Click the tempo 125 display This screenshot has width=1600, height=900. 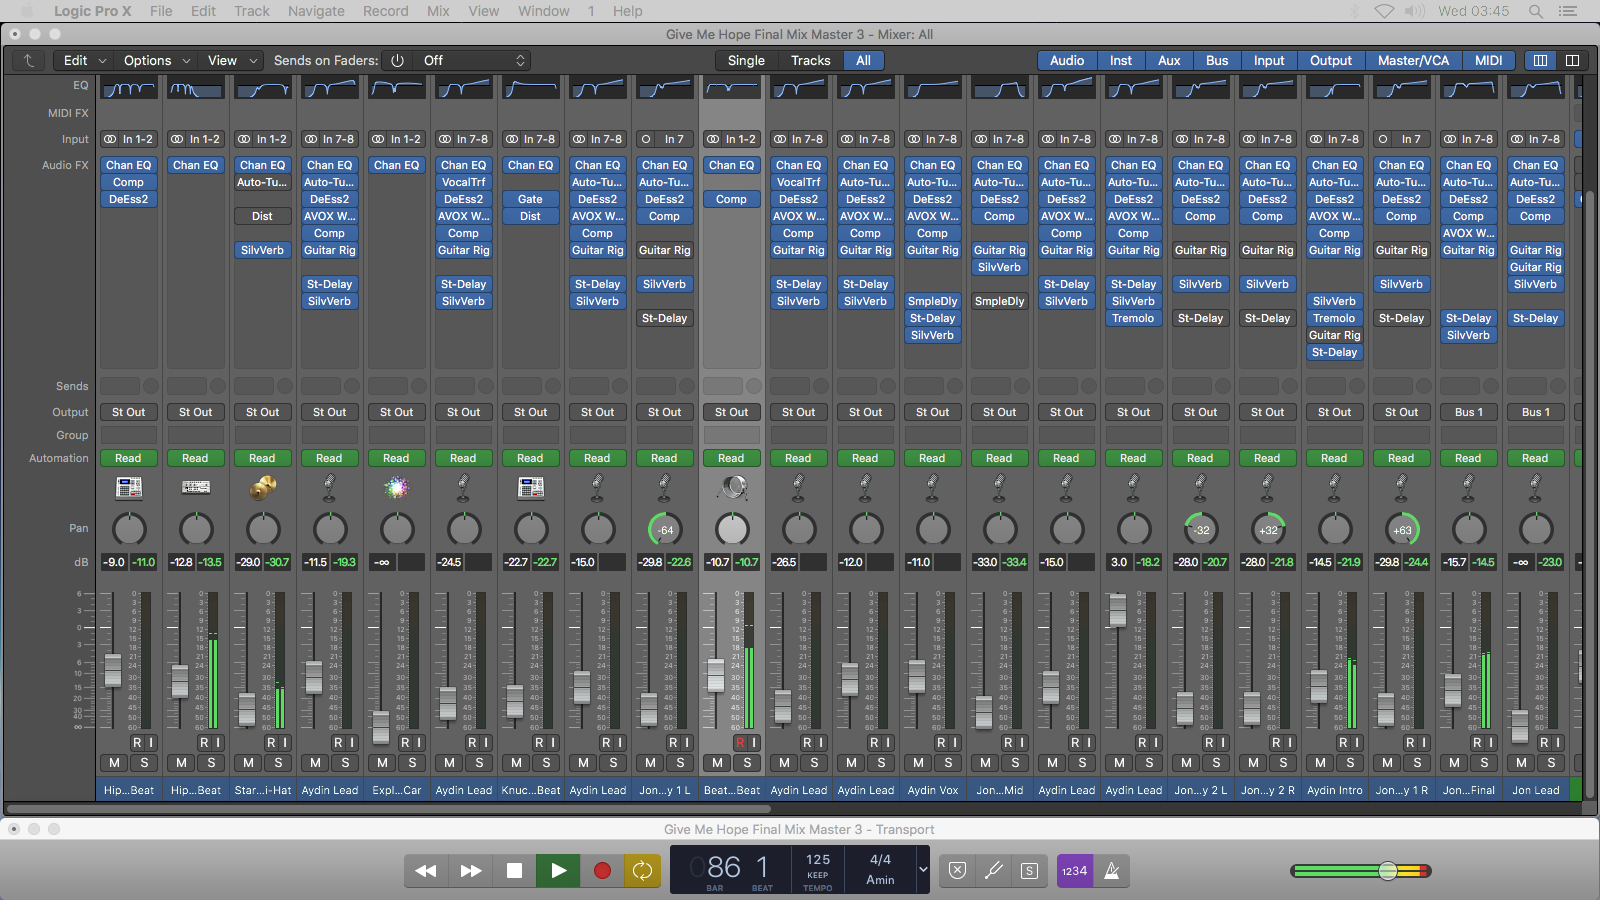pyautogui.click(x=818, y=860)
